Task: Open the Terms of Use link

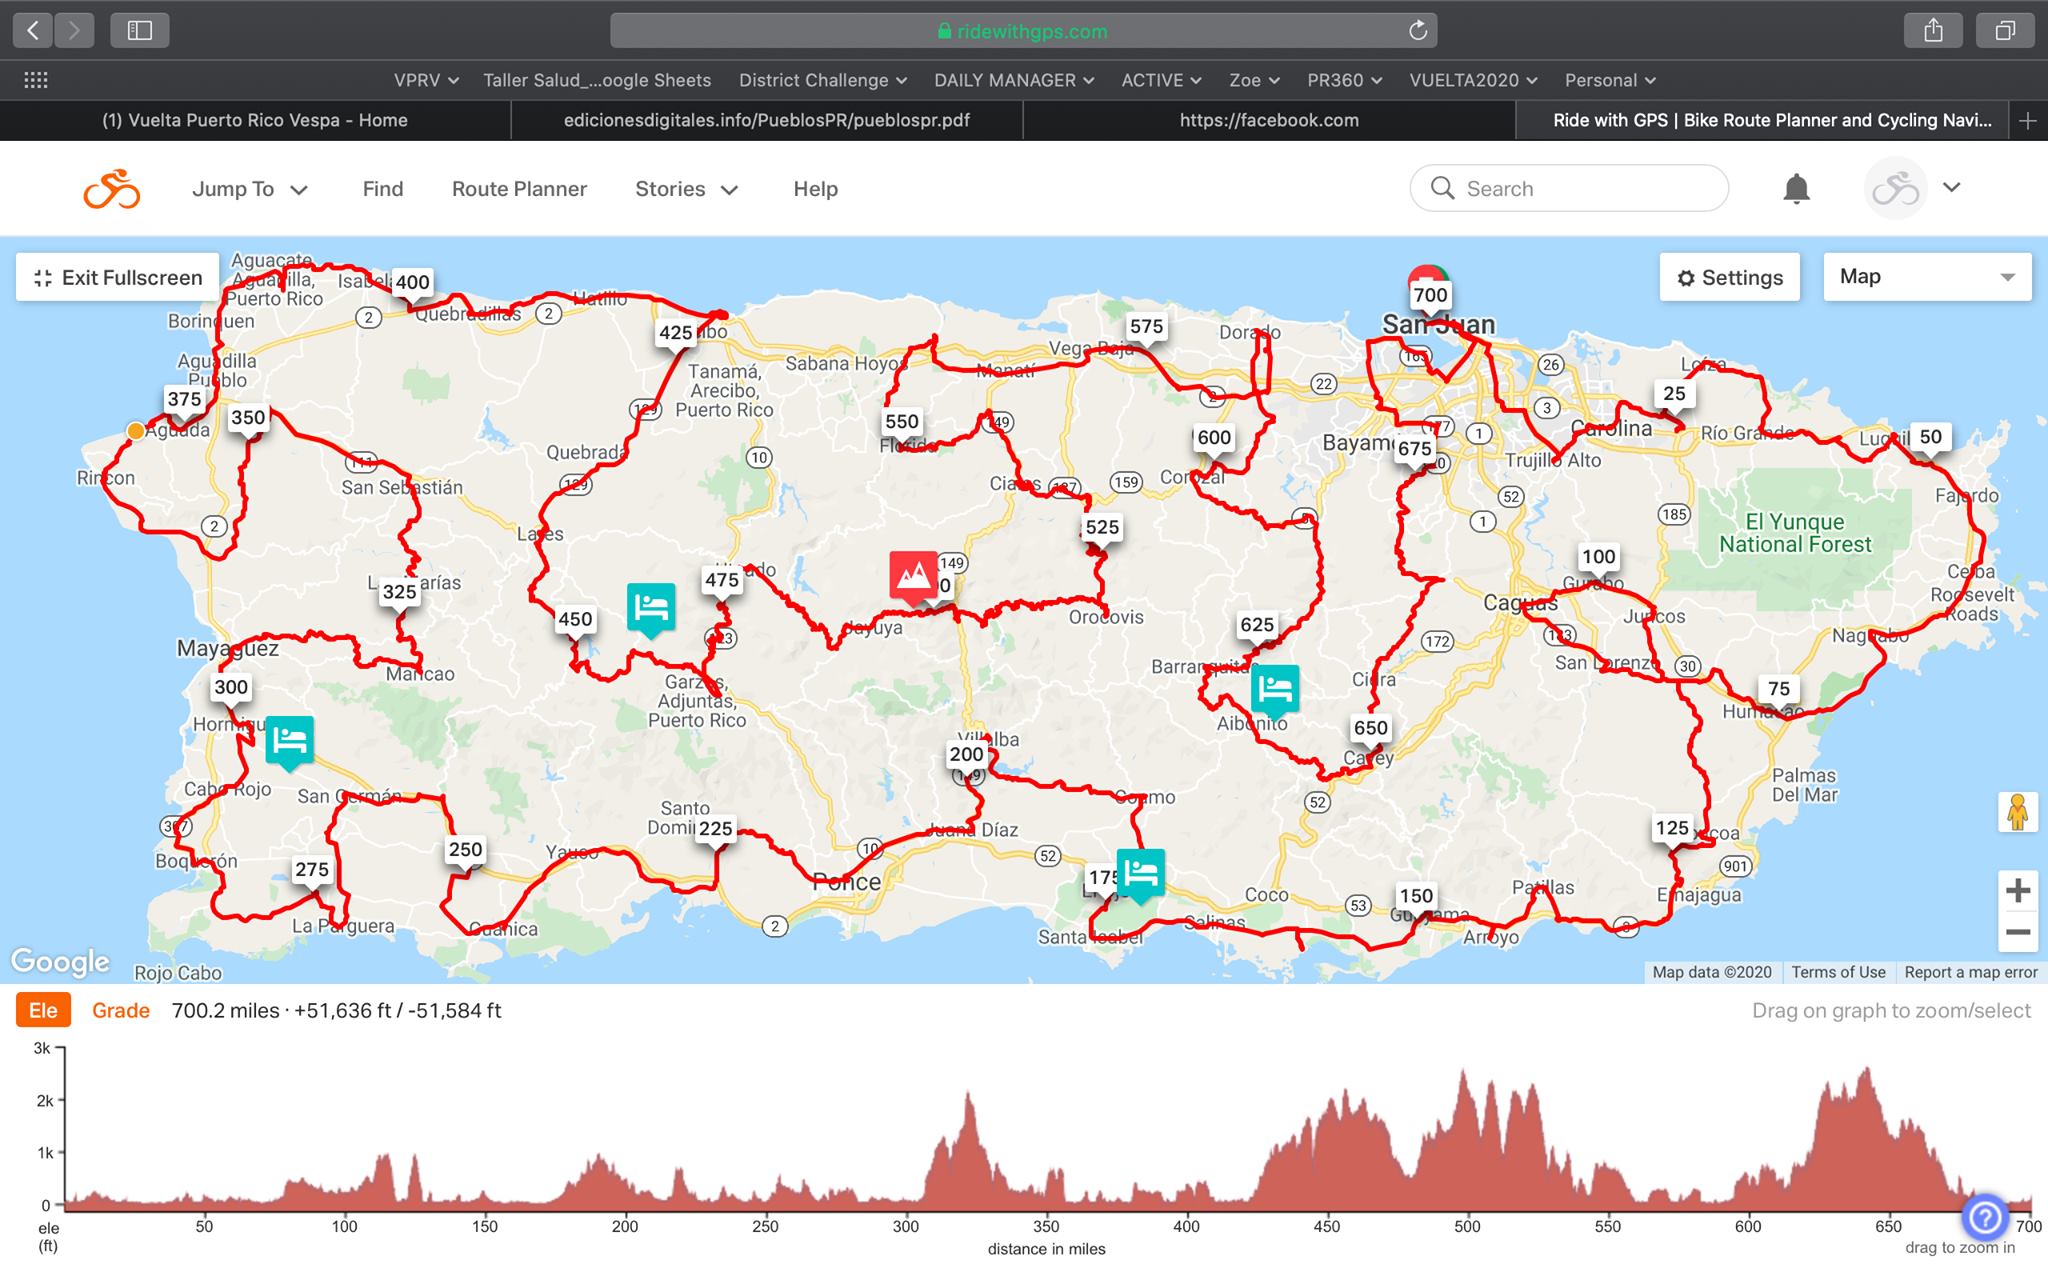Action: click(x=1838, y=972)
